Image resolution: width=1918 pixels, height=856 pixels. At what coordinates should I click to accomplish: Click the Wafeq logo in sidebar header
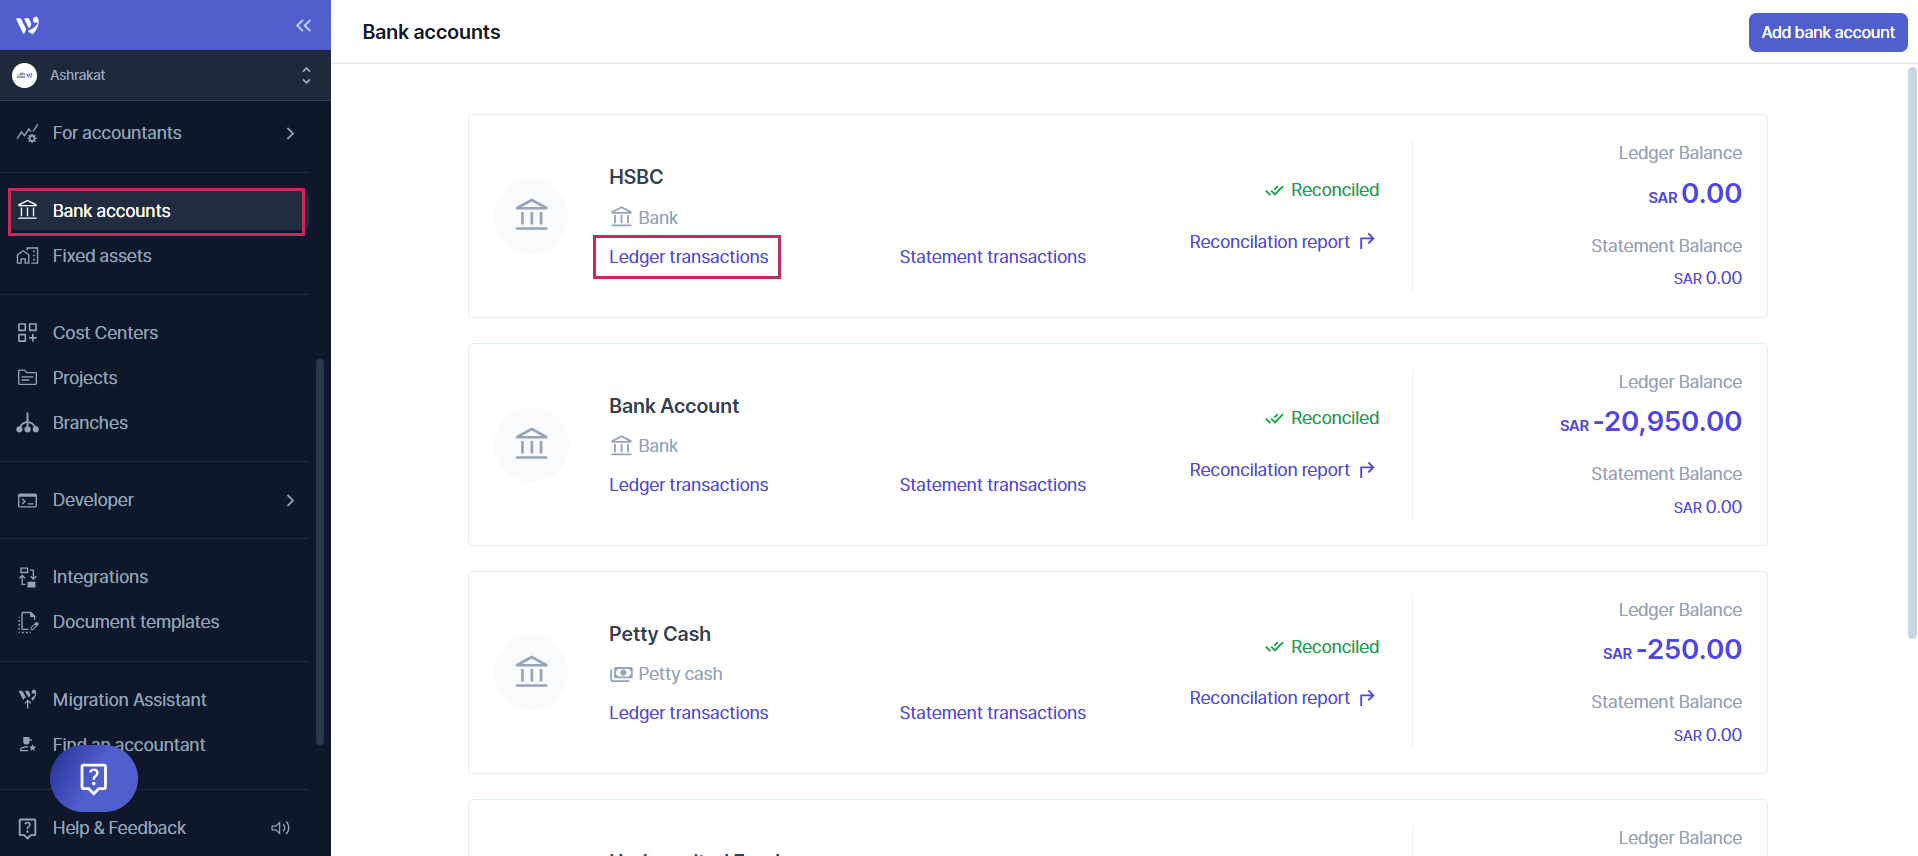[28, 25]
